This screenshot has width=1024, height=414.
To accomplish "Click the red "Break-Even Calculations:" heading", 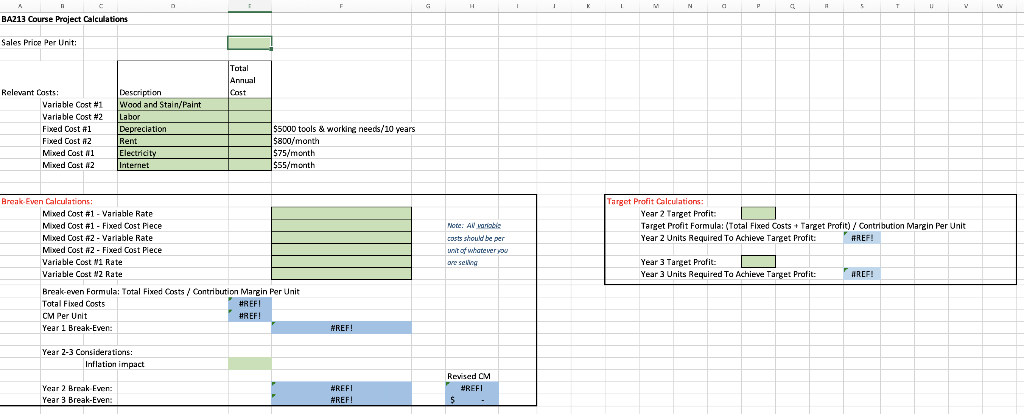I will 47,201.
